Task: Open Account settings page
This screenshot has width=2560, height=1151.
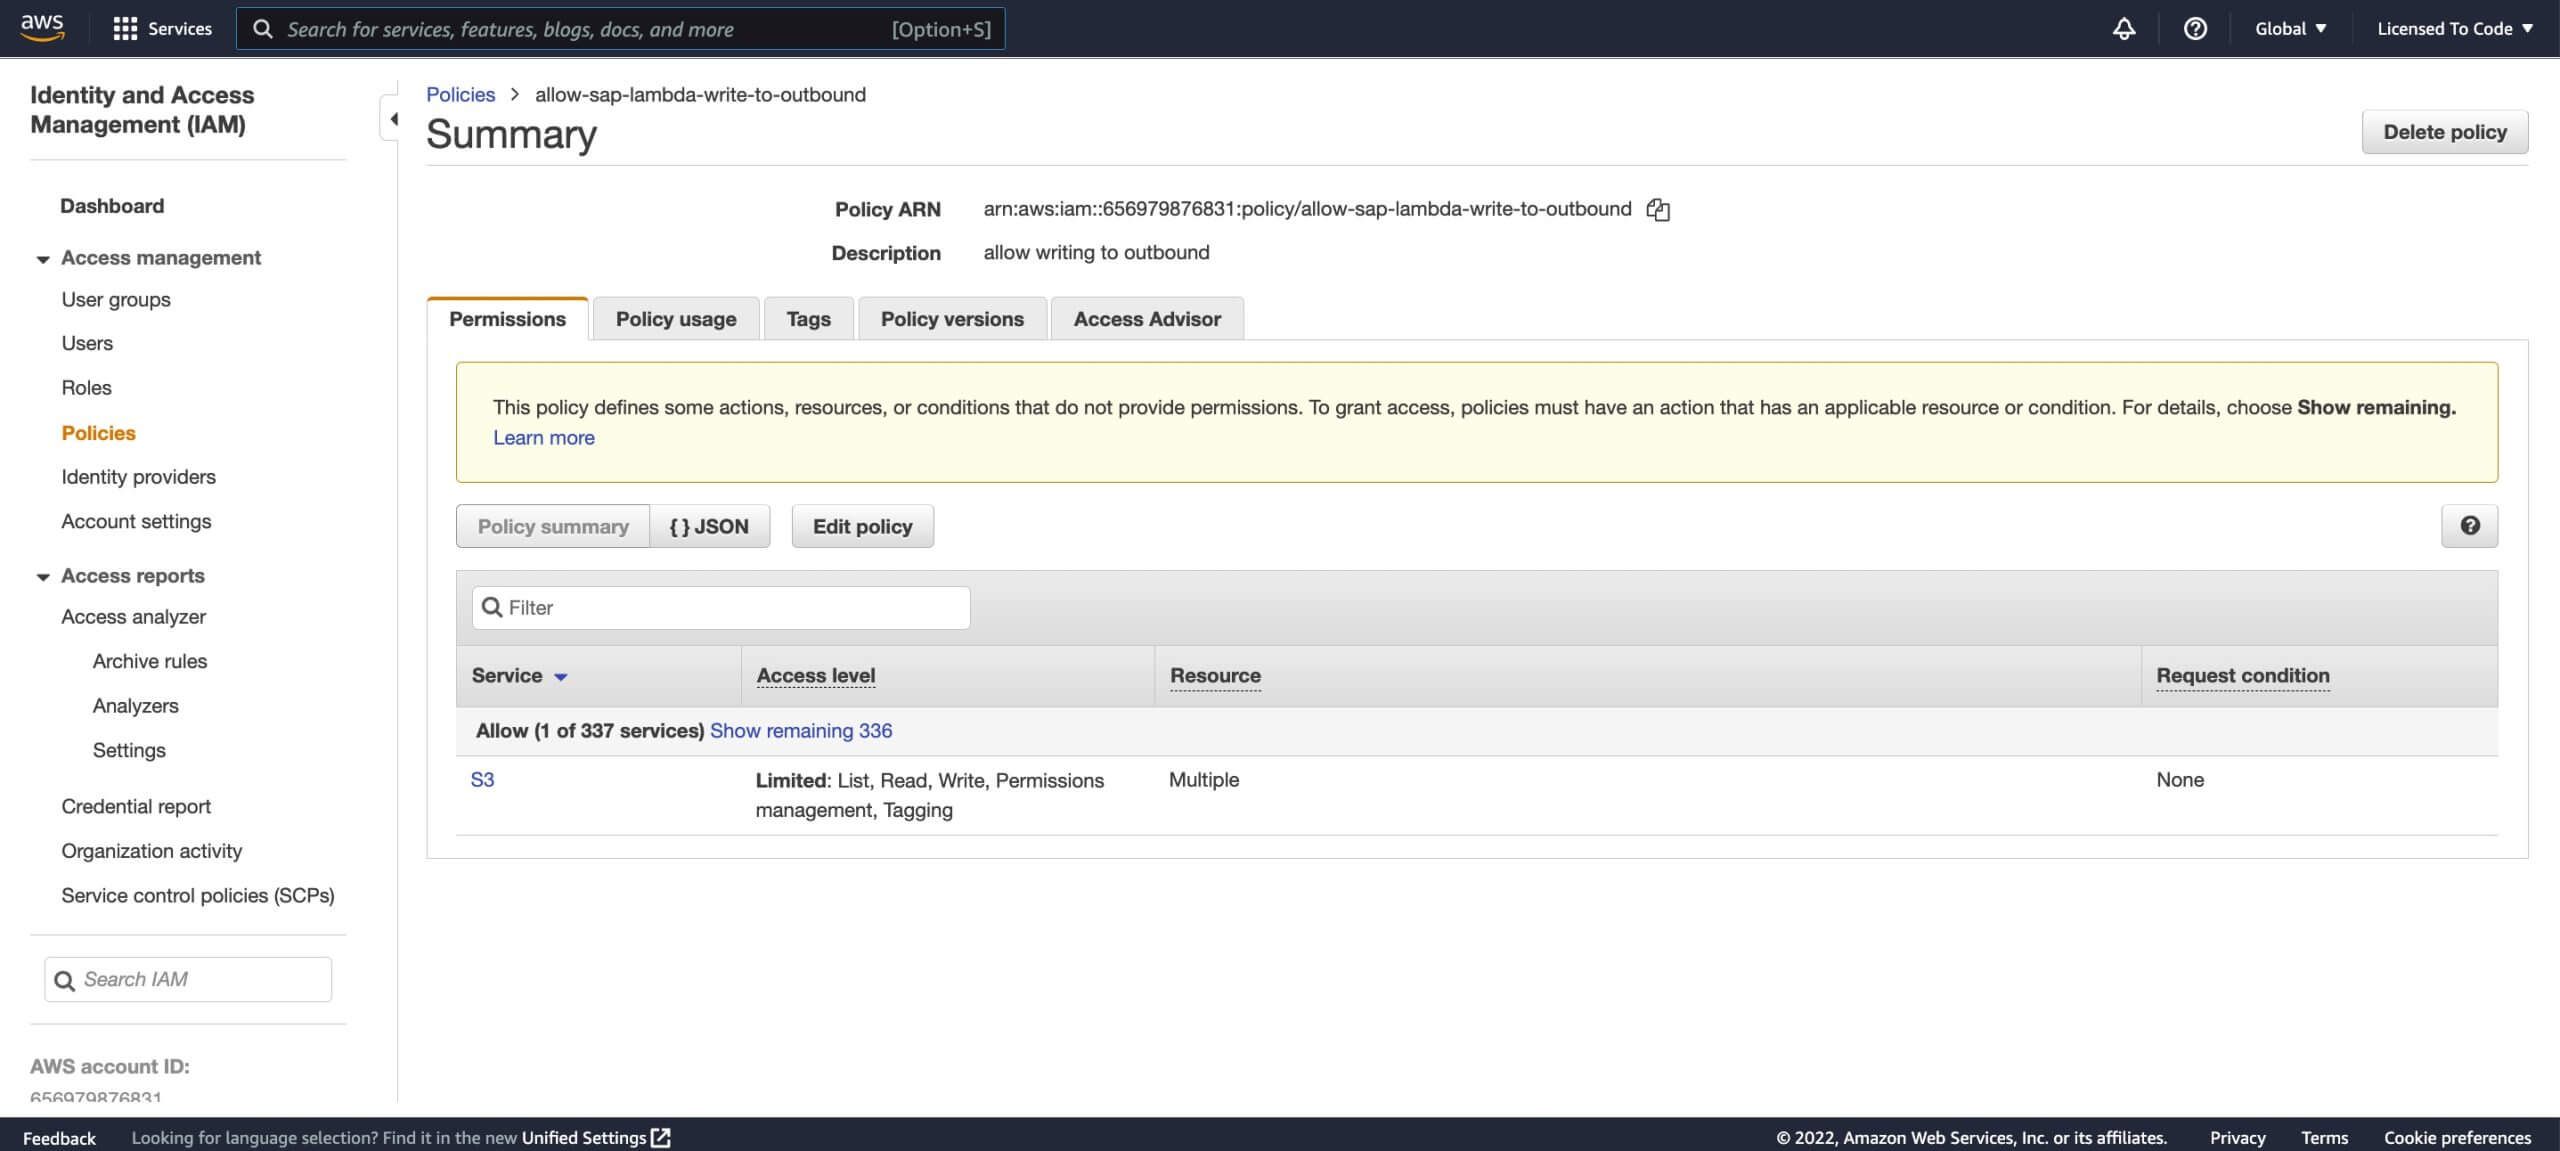Action: tap(136, 522)
